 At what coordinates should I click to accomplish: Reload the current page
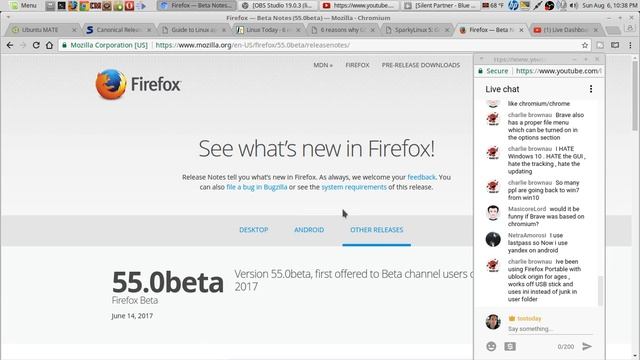click(36, 45)
